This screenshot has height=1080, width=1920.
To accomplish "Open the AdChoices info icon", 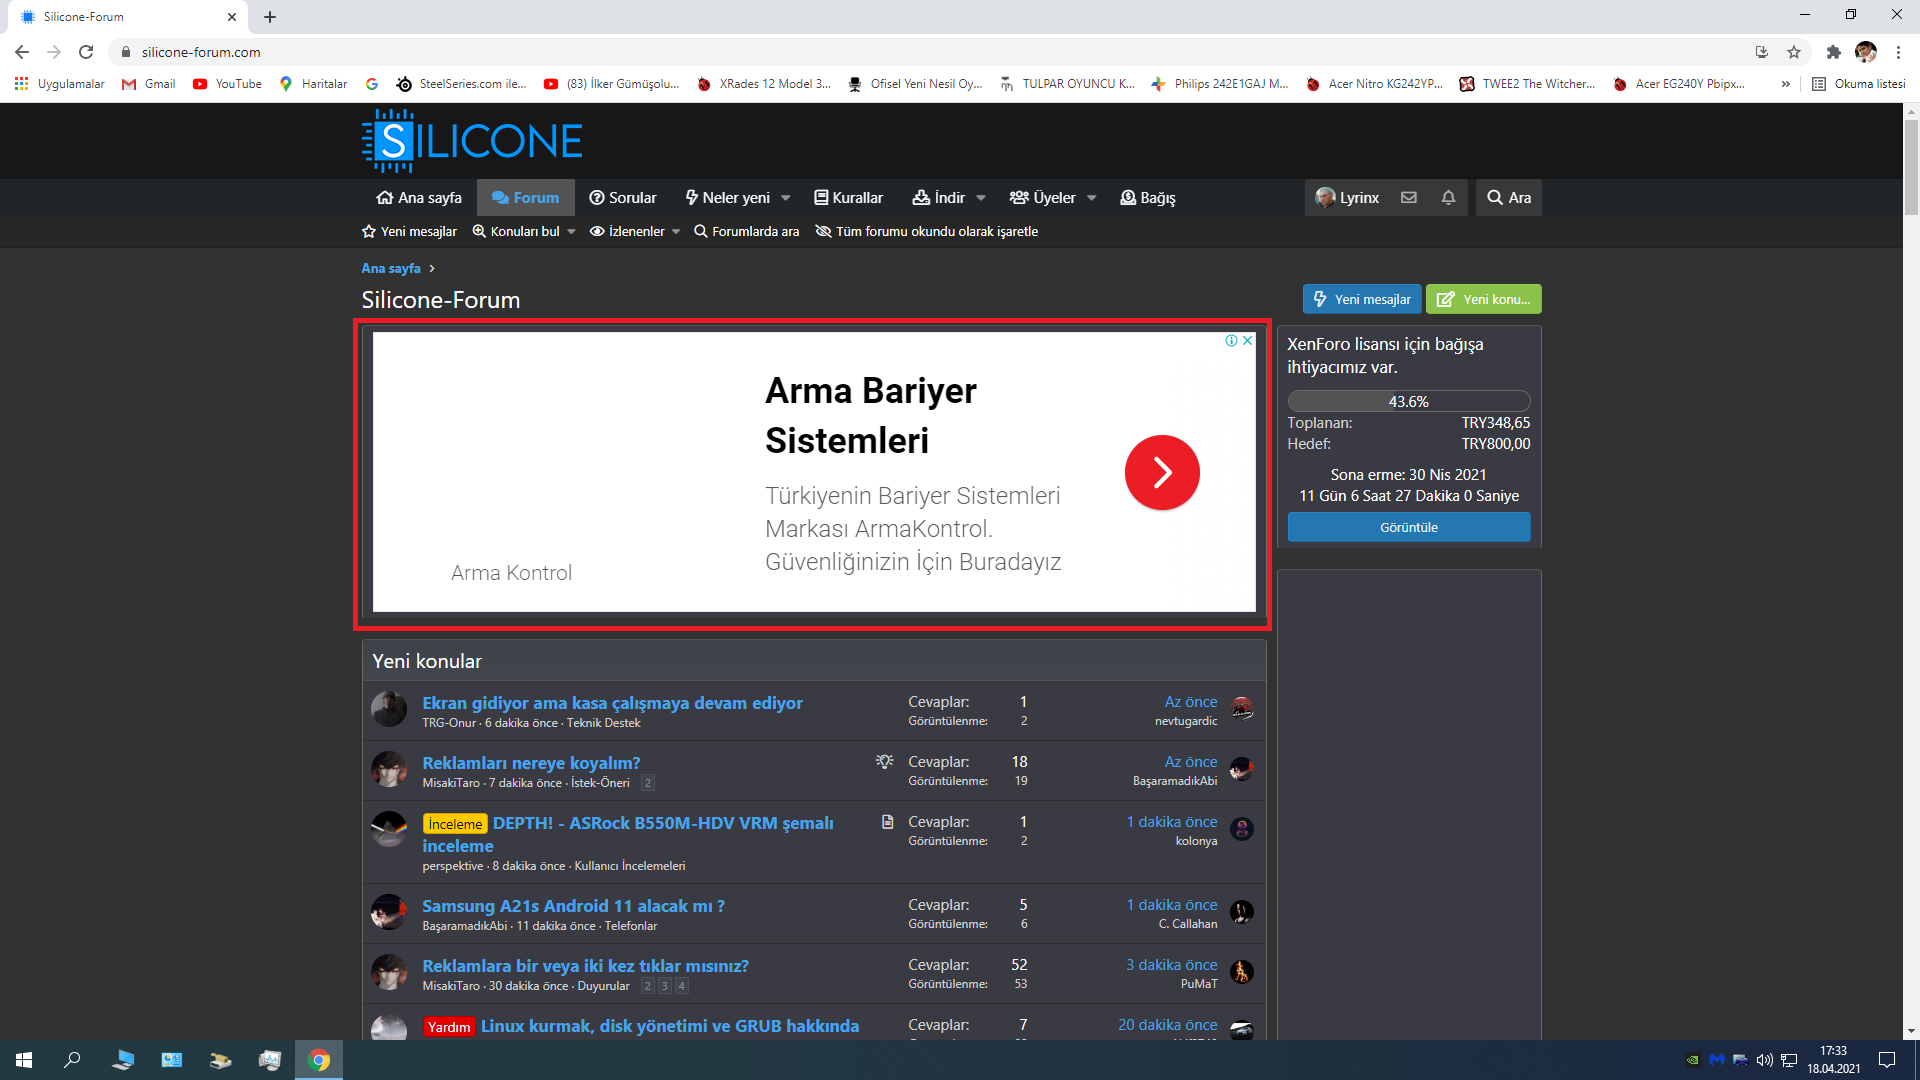I will tap(1232, 341).
